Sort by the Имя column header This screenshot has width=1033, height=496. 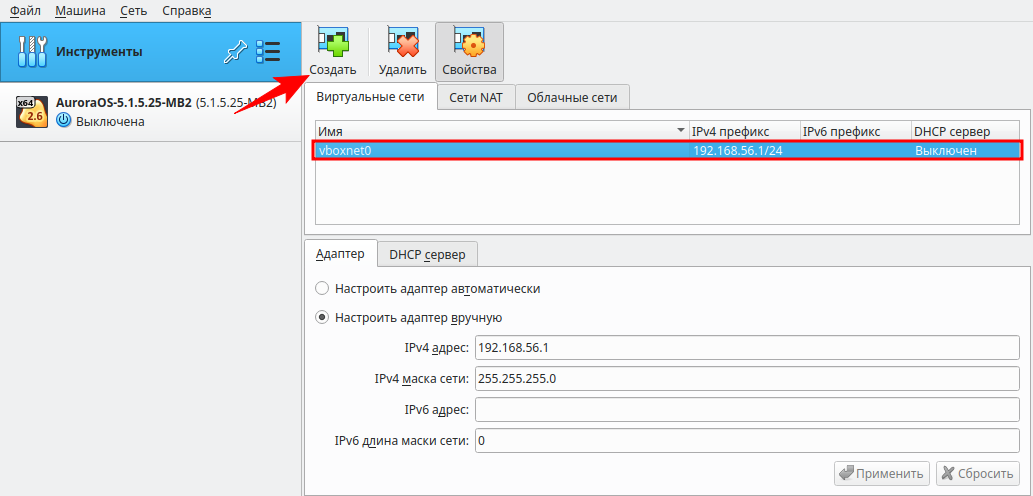pyautogui.click(x=502, y=132)
